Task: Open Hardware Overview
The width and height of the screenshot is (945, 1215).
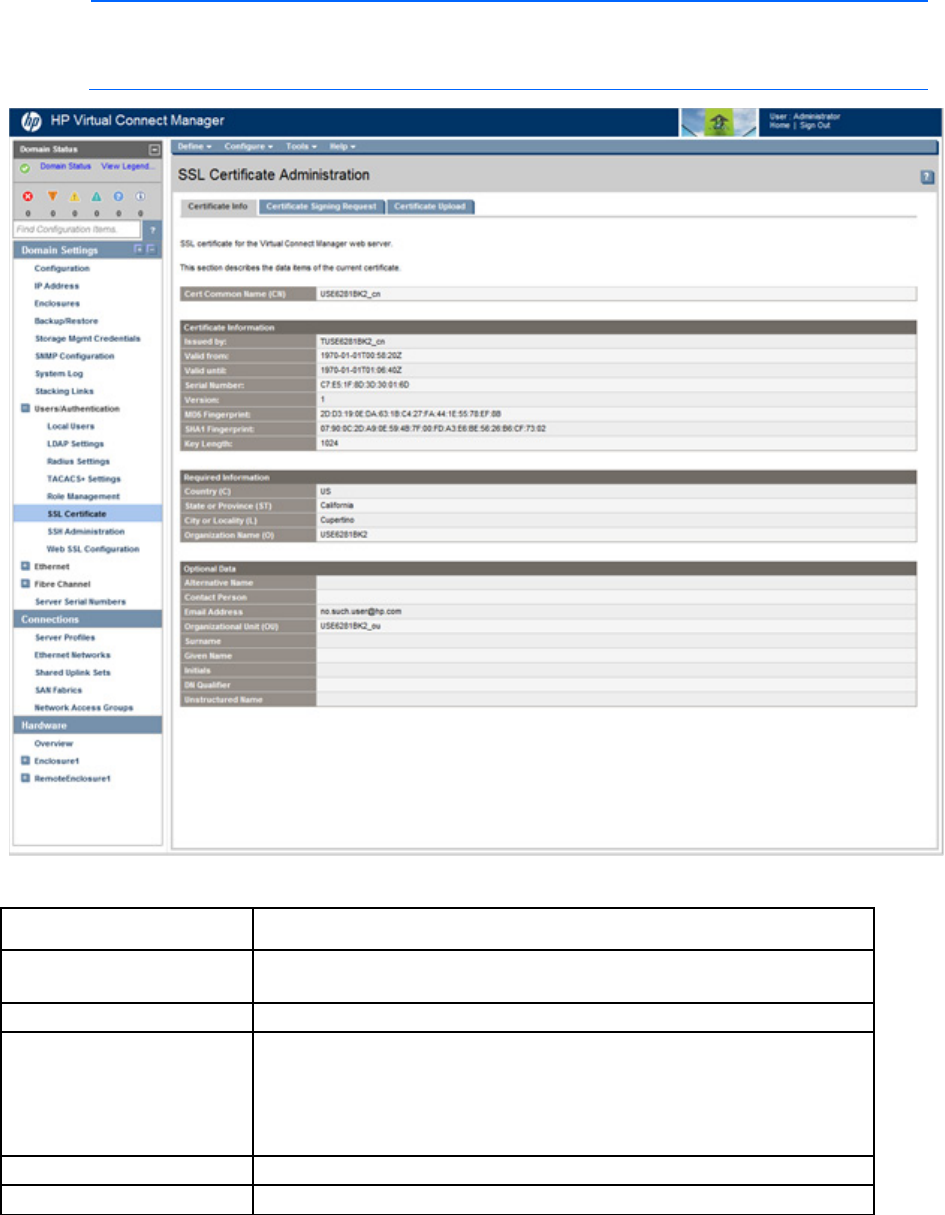Action: pyautogui.click(x=54, y=744)
